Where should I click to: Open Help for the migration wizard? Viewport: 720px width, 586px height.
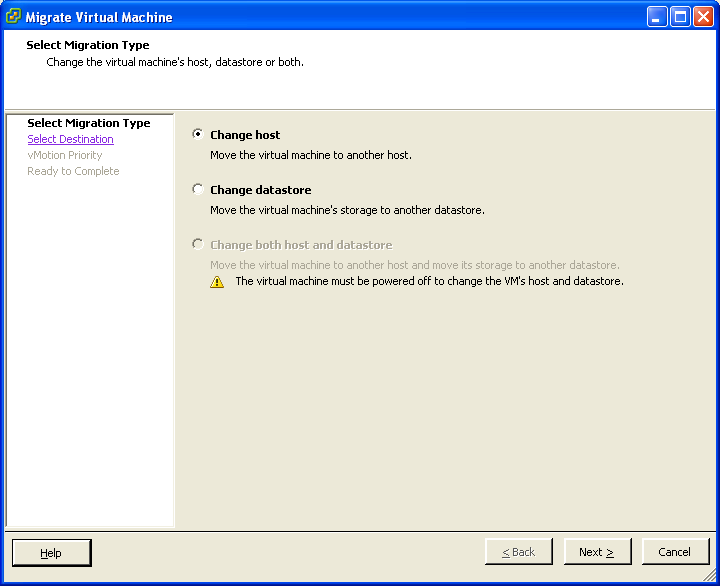tap(51, 552)
